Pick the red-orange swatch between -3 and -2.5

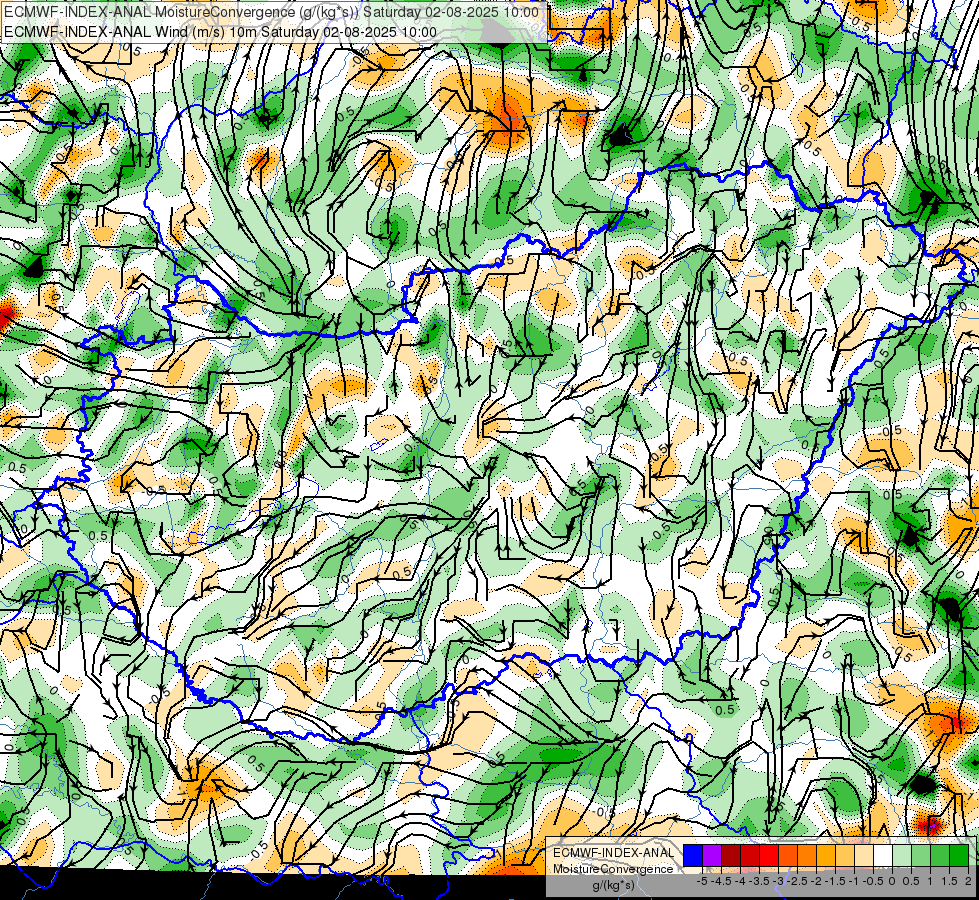coord(788,856)
